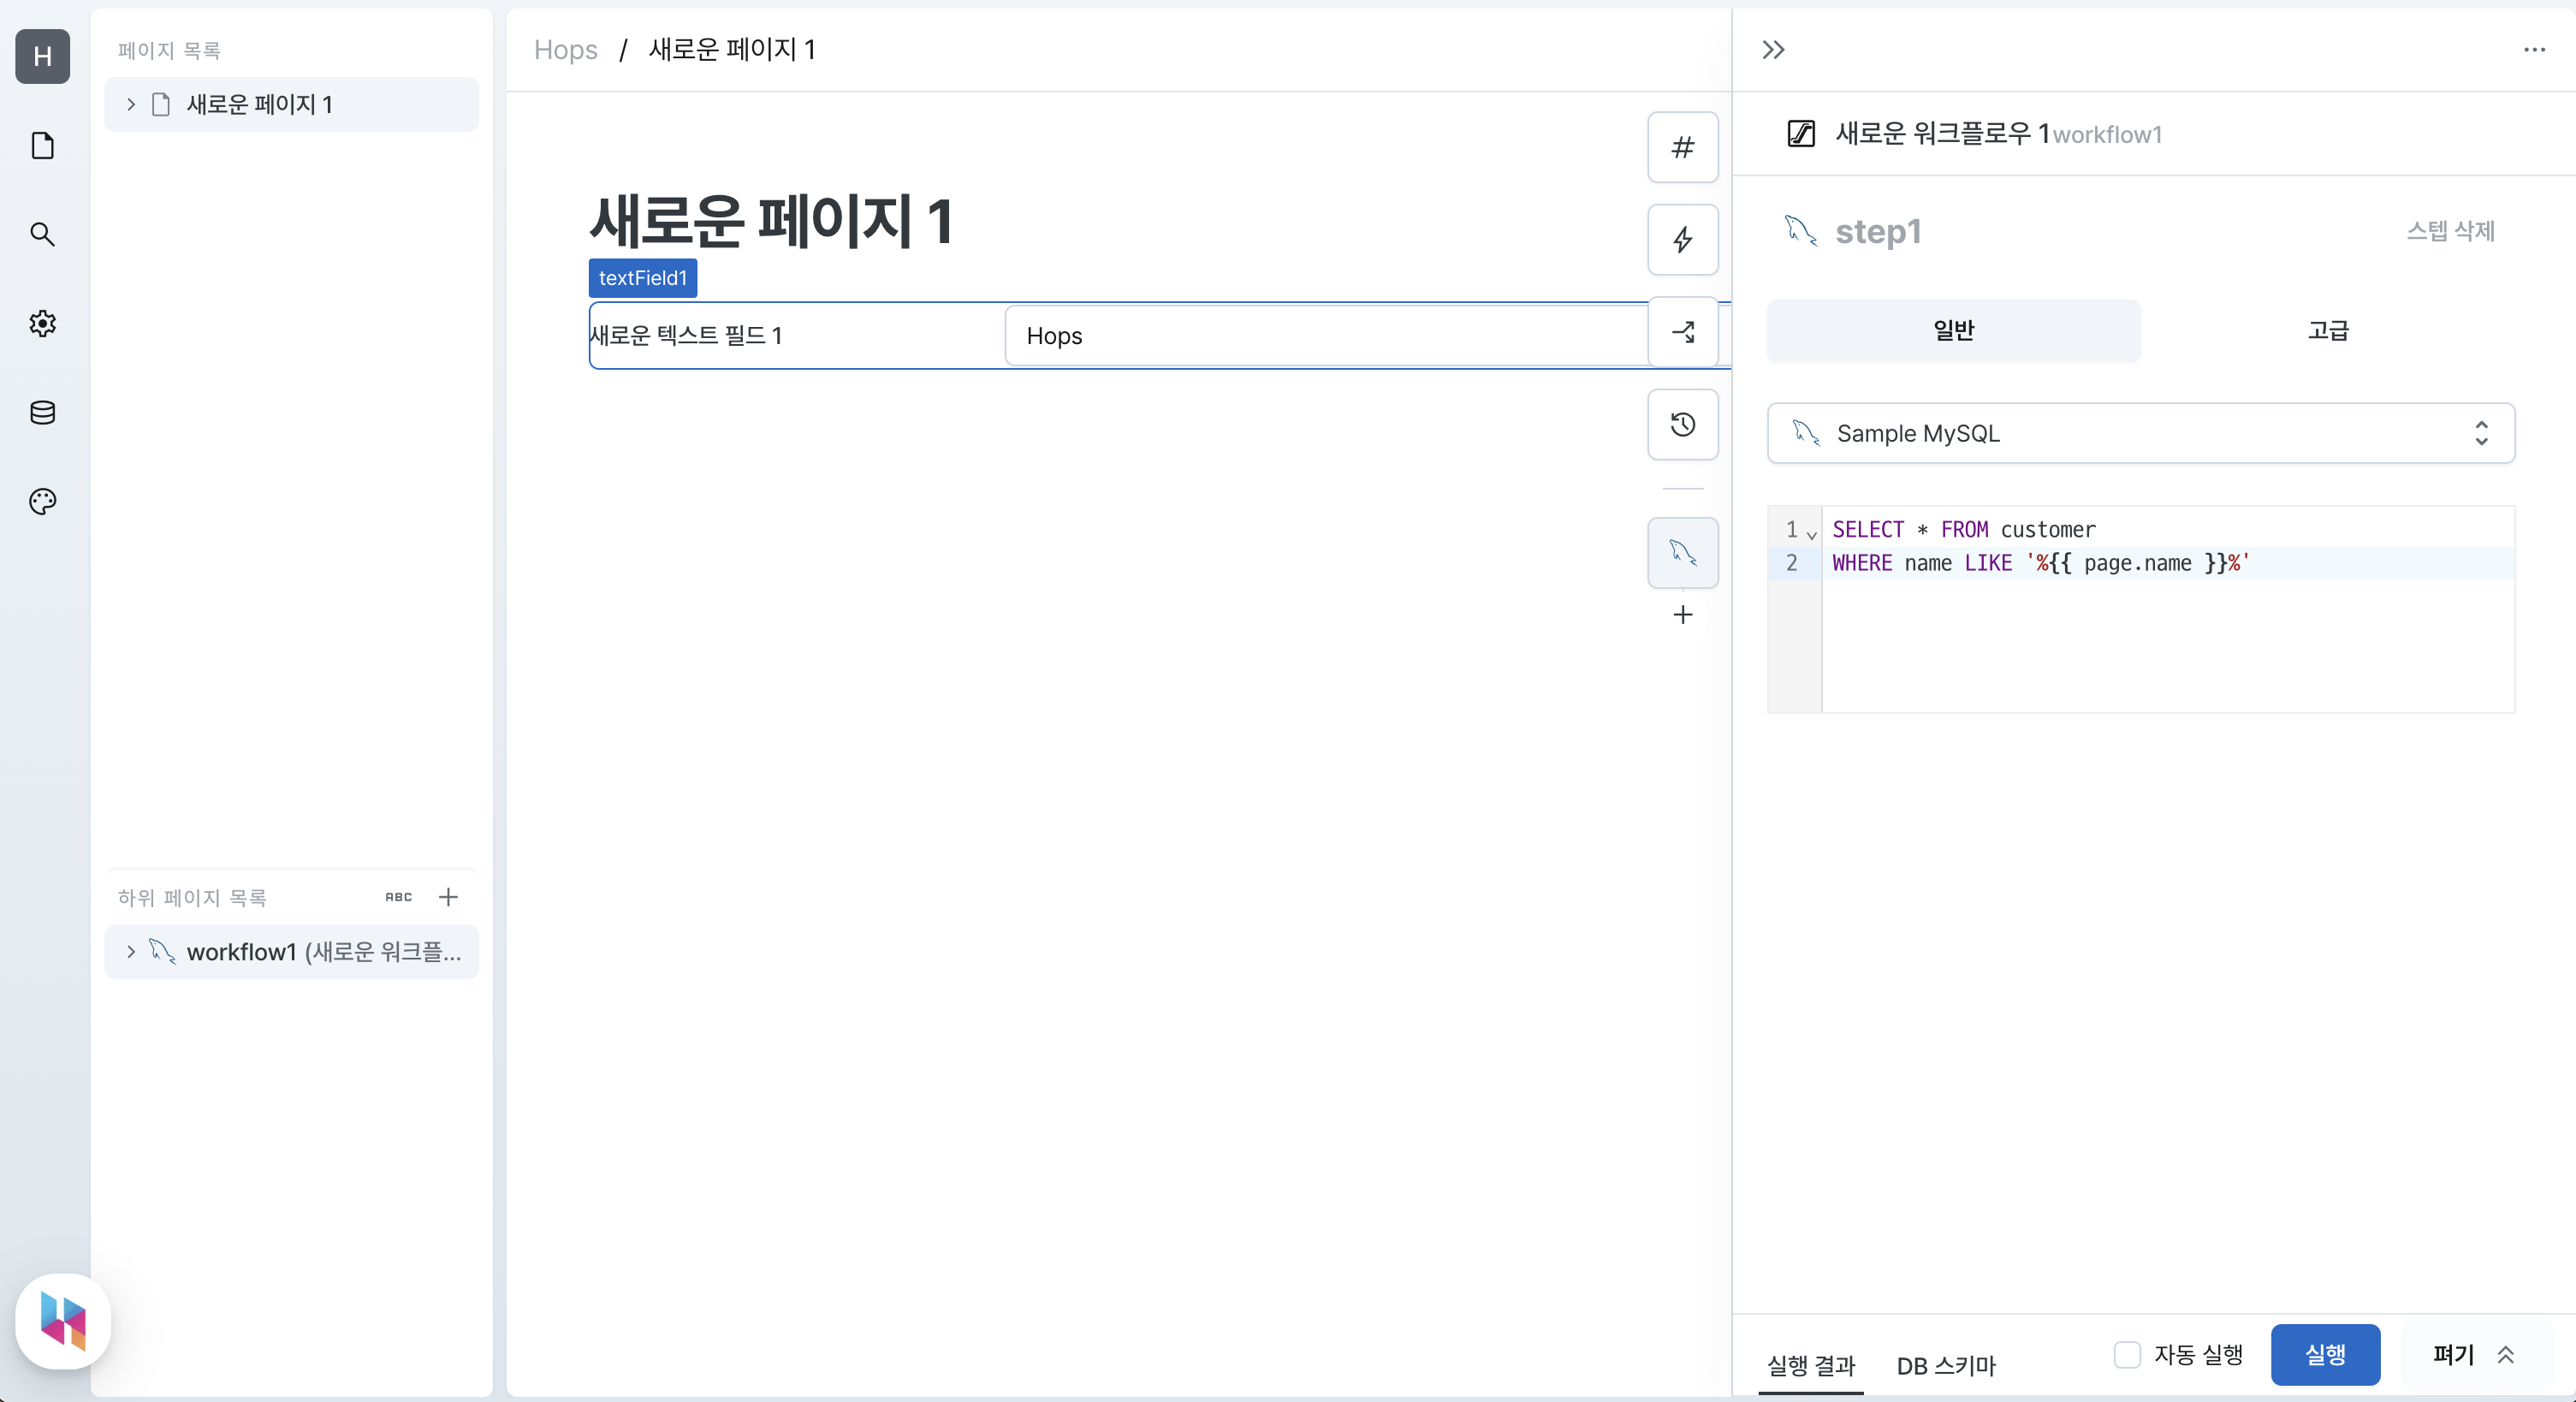Image resolution: width=2576 pixels, height=1402 pixels.
Task: Click the H workspace avatar icon
Action: 42,56
